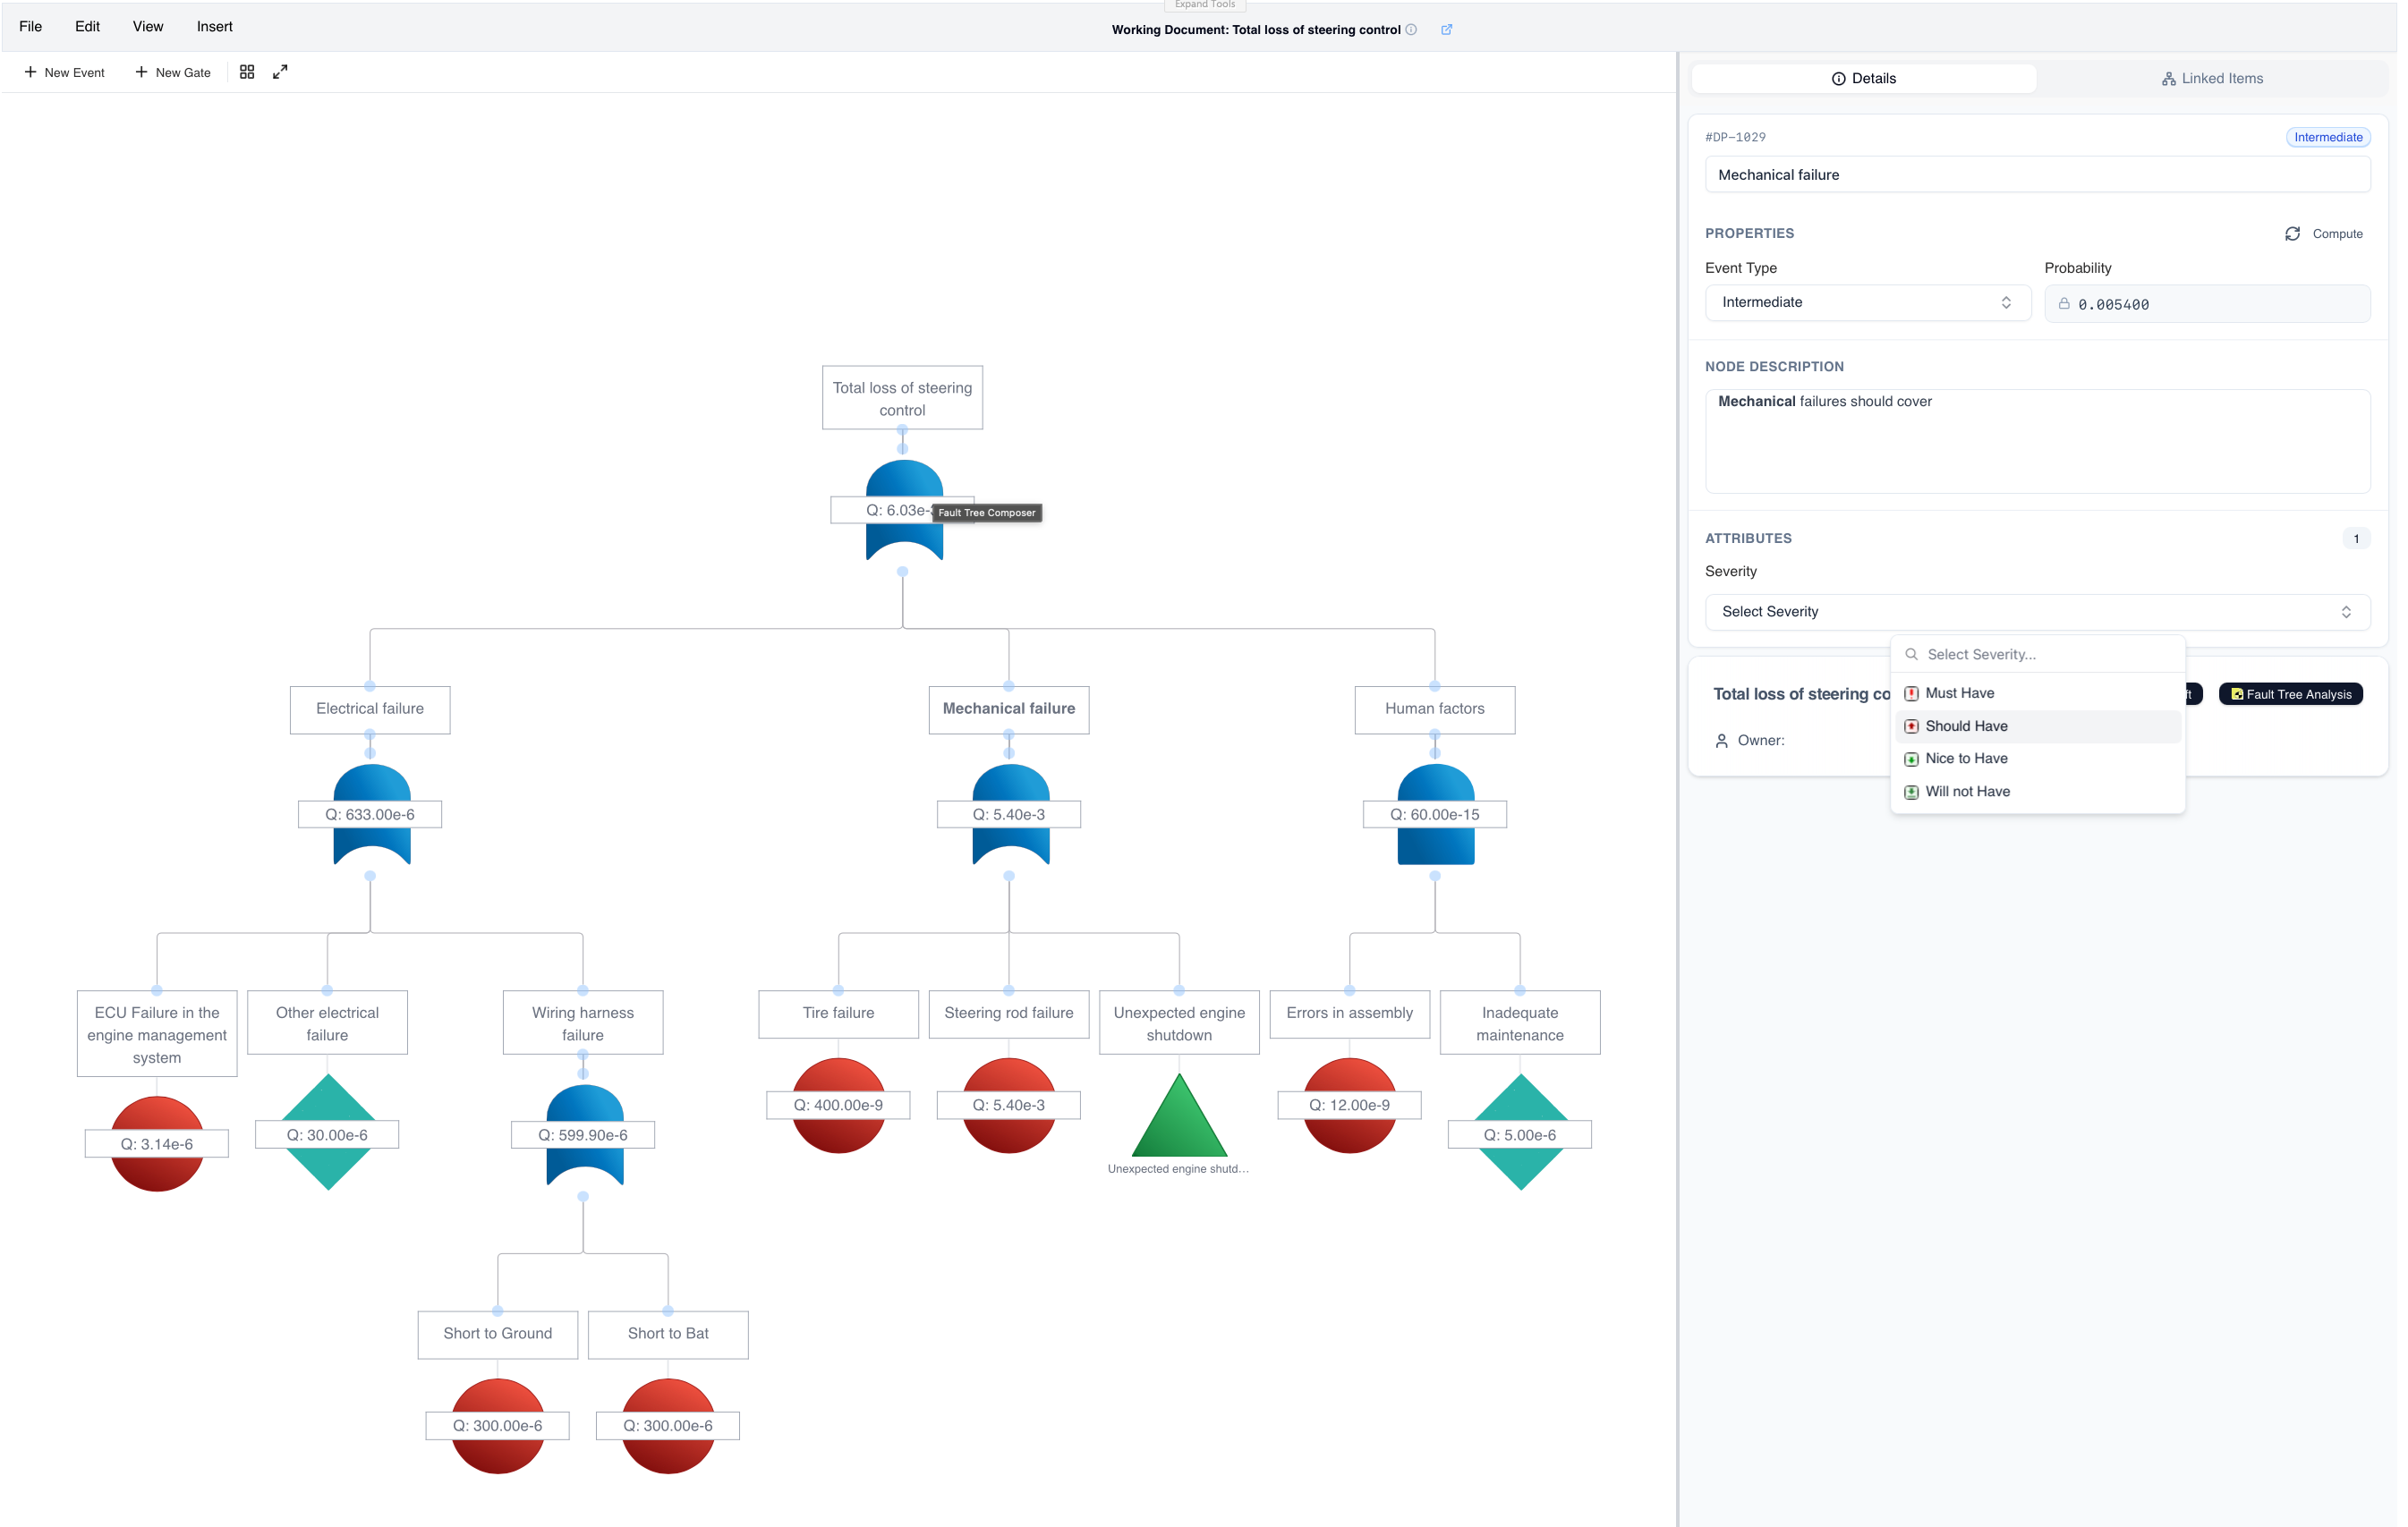Click the Select Severity search field
Image resolution: width=2408 pixels, height=1527 pixels.
coord(2045,655)
